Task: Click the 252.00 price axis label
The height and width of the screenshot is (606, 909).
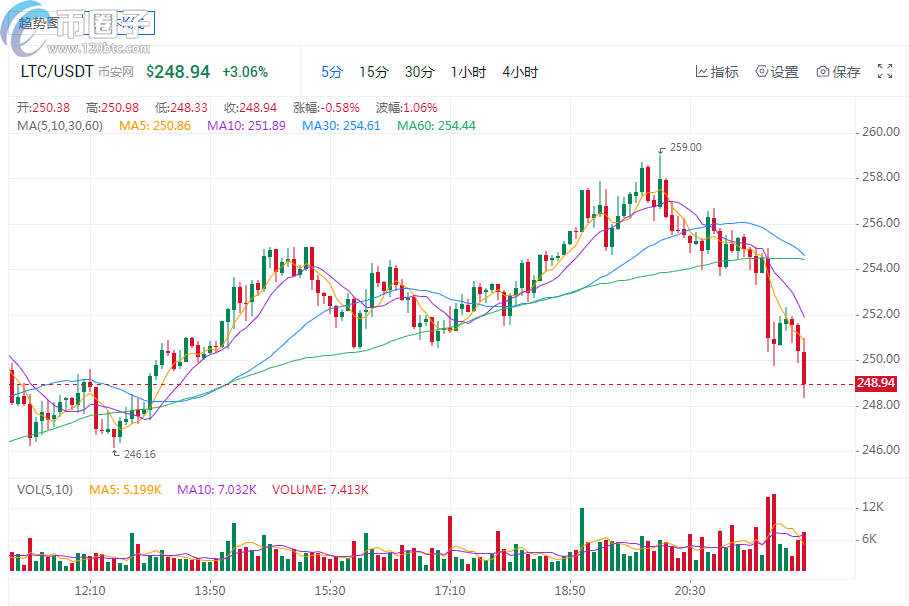Action: click(x=881, y=314)
